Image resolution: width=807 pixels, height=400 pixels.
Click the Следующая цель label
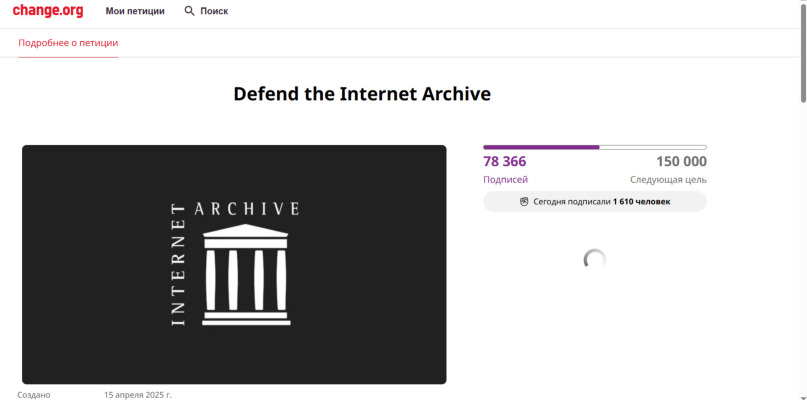pyautogui.click(x=668, y=180)
